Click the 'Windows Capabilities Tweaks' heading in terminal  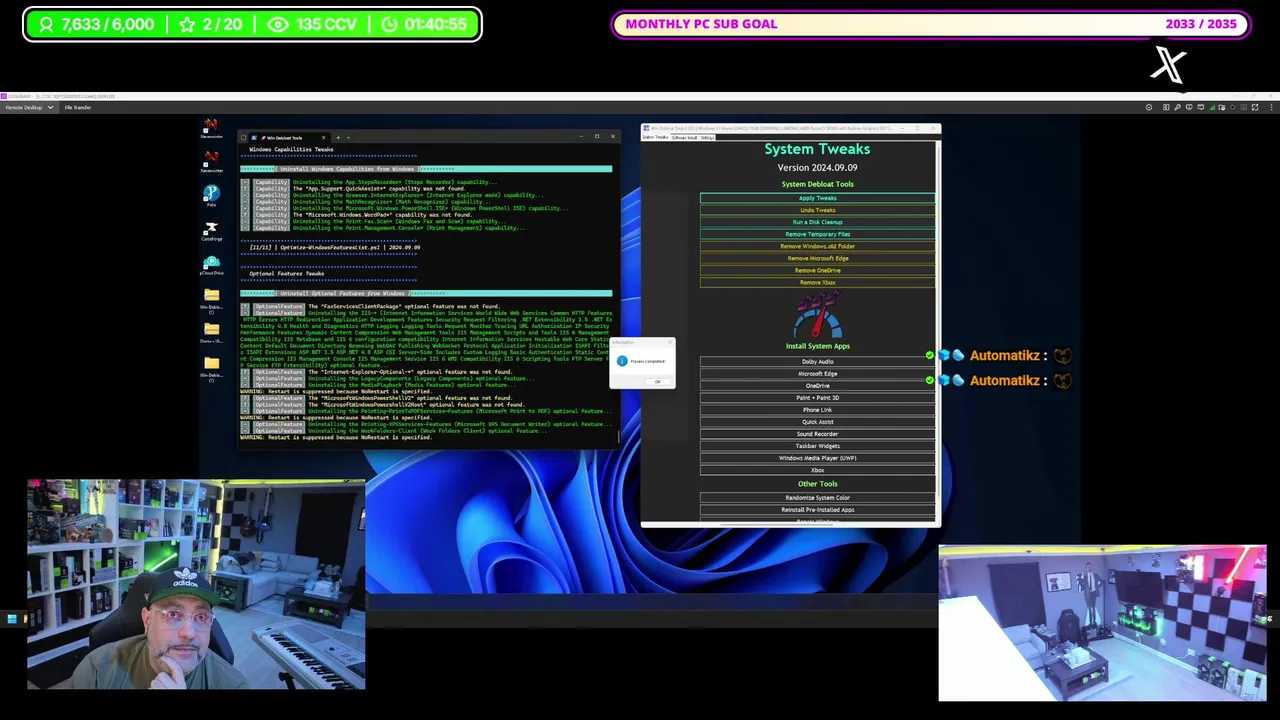pyautogui.click(x=291, y=149)
